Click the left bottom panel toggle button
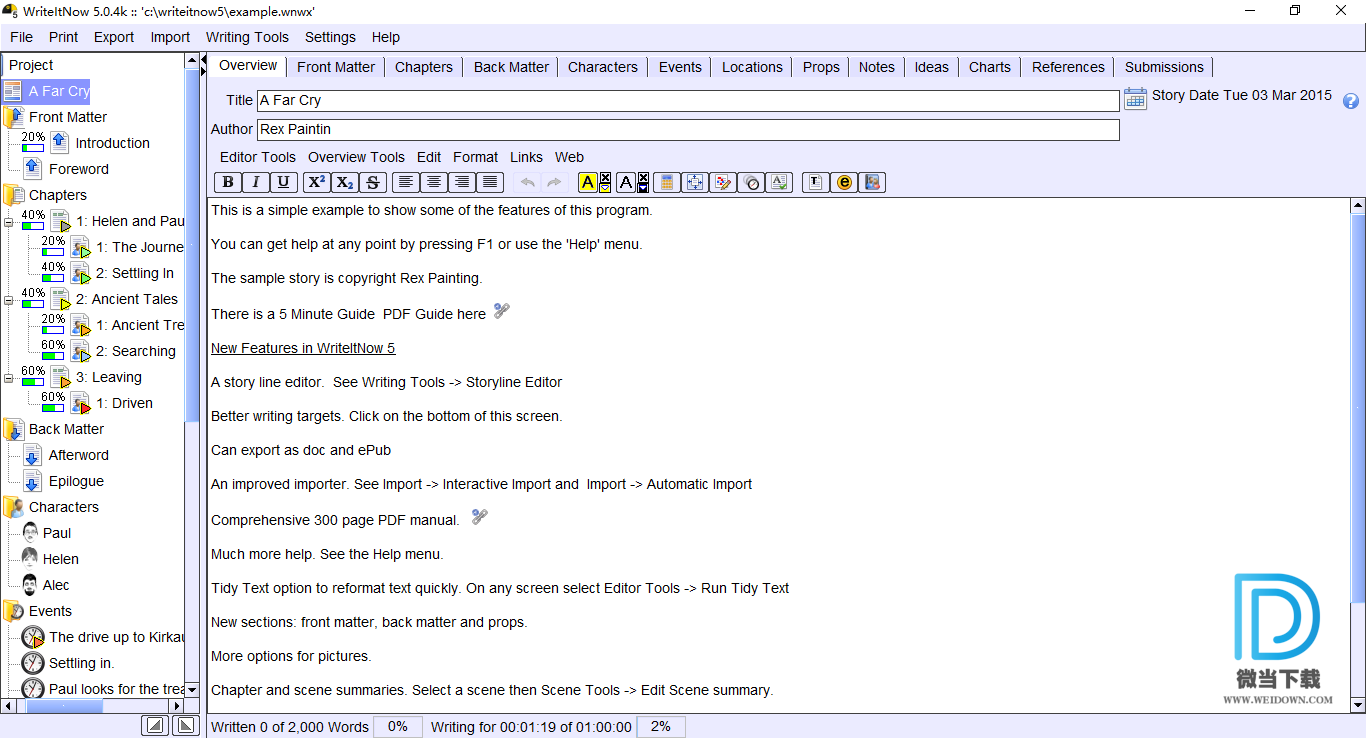Viewport: 1366px width, 738px height. (x=154, y=726)
